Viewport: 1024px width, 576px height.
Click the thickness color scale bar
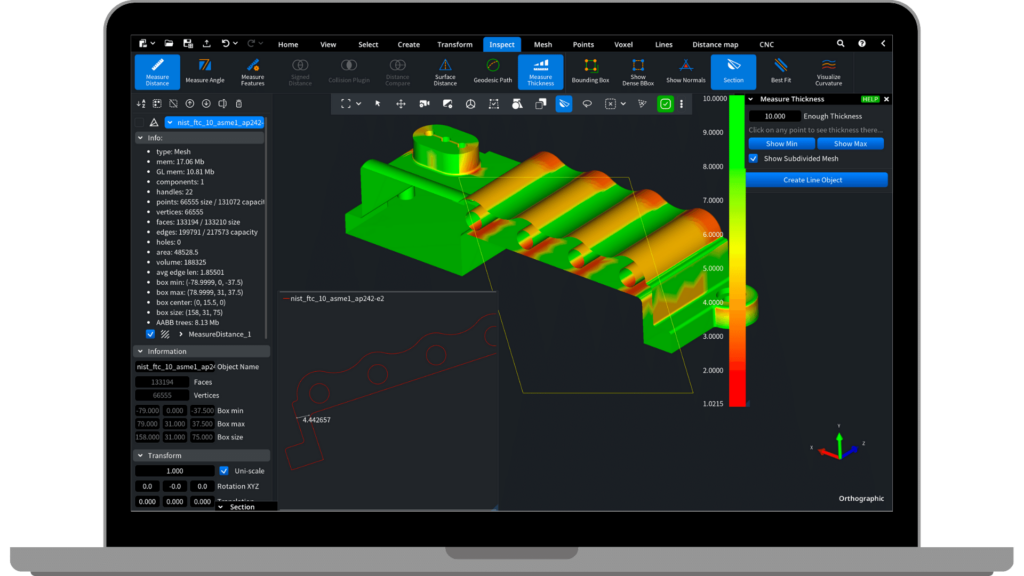coord(738,250)
